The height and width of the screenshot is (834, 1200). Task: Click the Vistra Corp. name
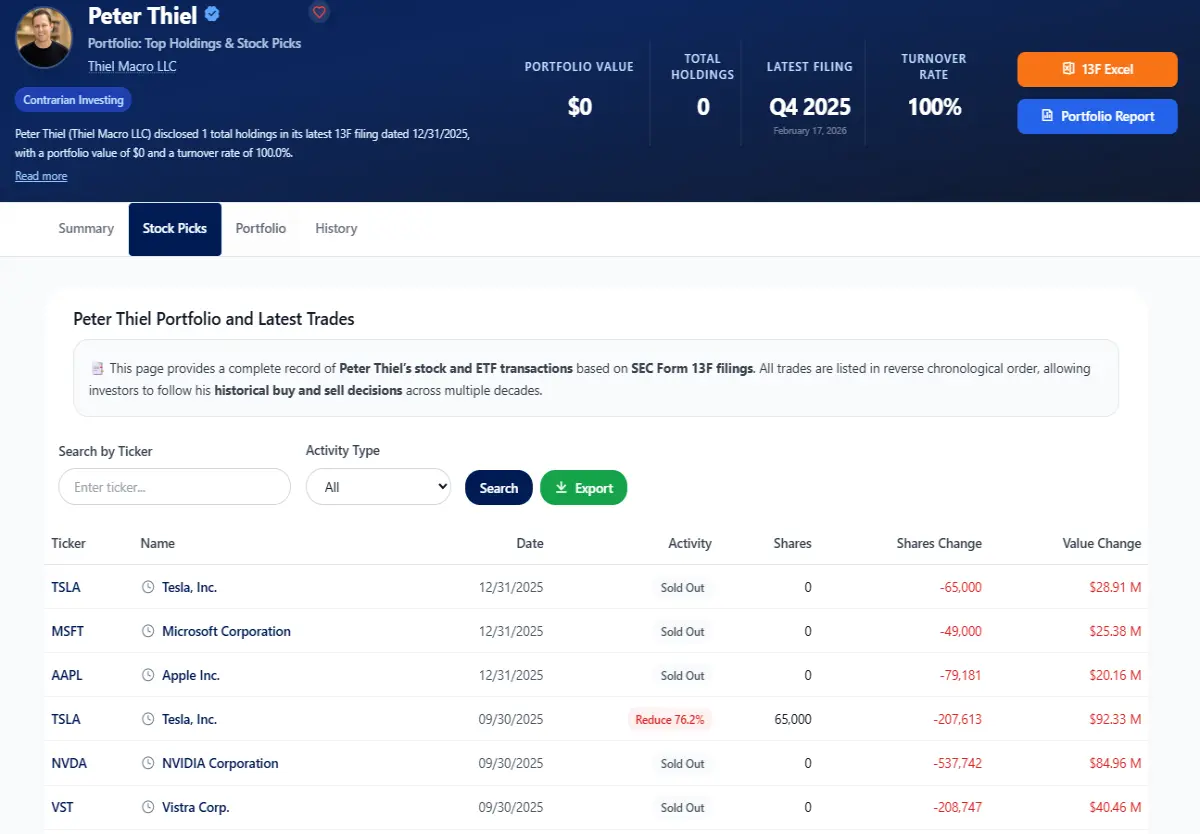click(x=196, y=807)
